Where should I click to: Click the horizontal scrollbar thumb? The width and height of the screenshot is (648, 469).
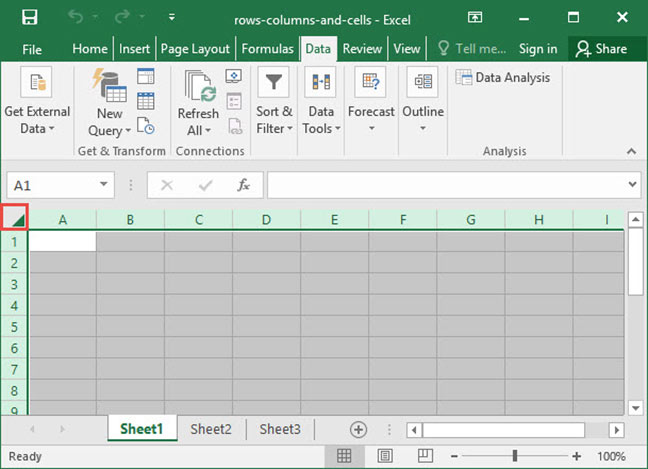point(503,430)
